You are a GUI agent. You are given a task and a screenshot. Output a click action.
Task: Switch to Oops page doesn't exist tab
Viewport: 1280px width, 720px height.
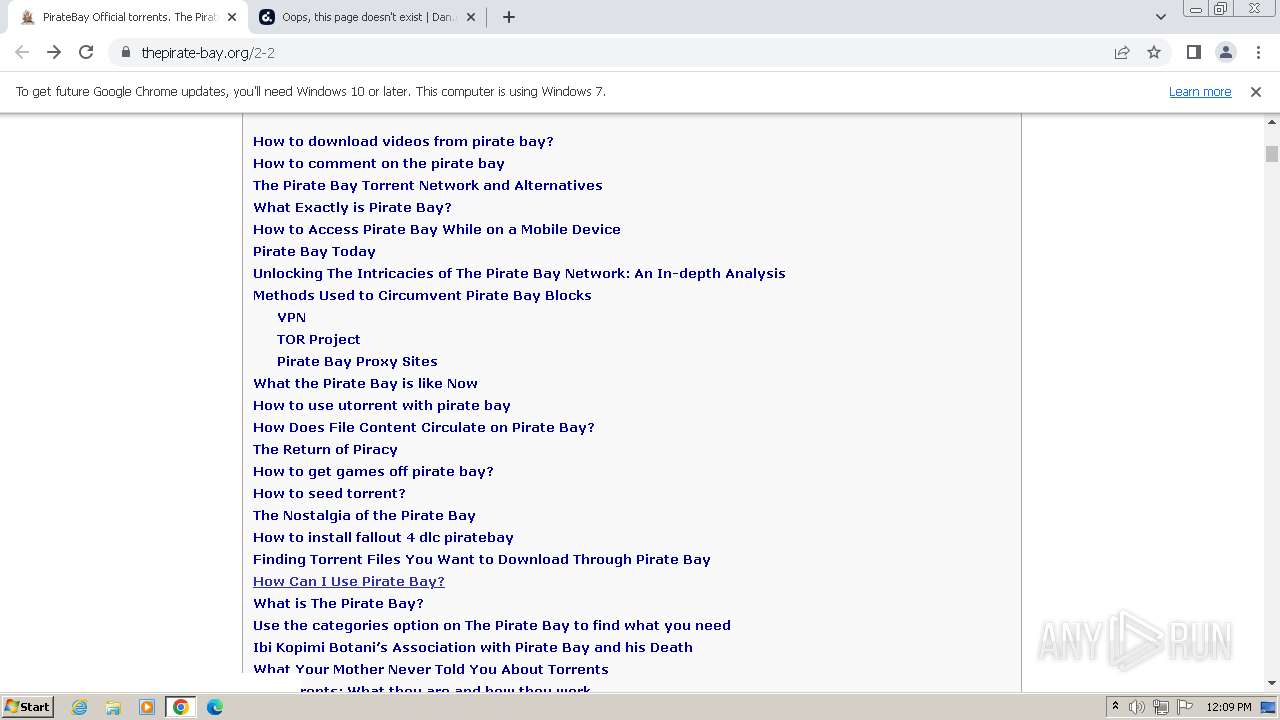[x=367, y=17]
